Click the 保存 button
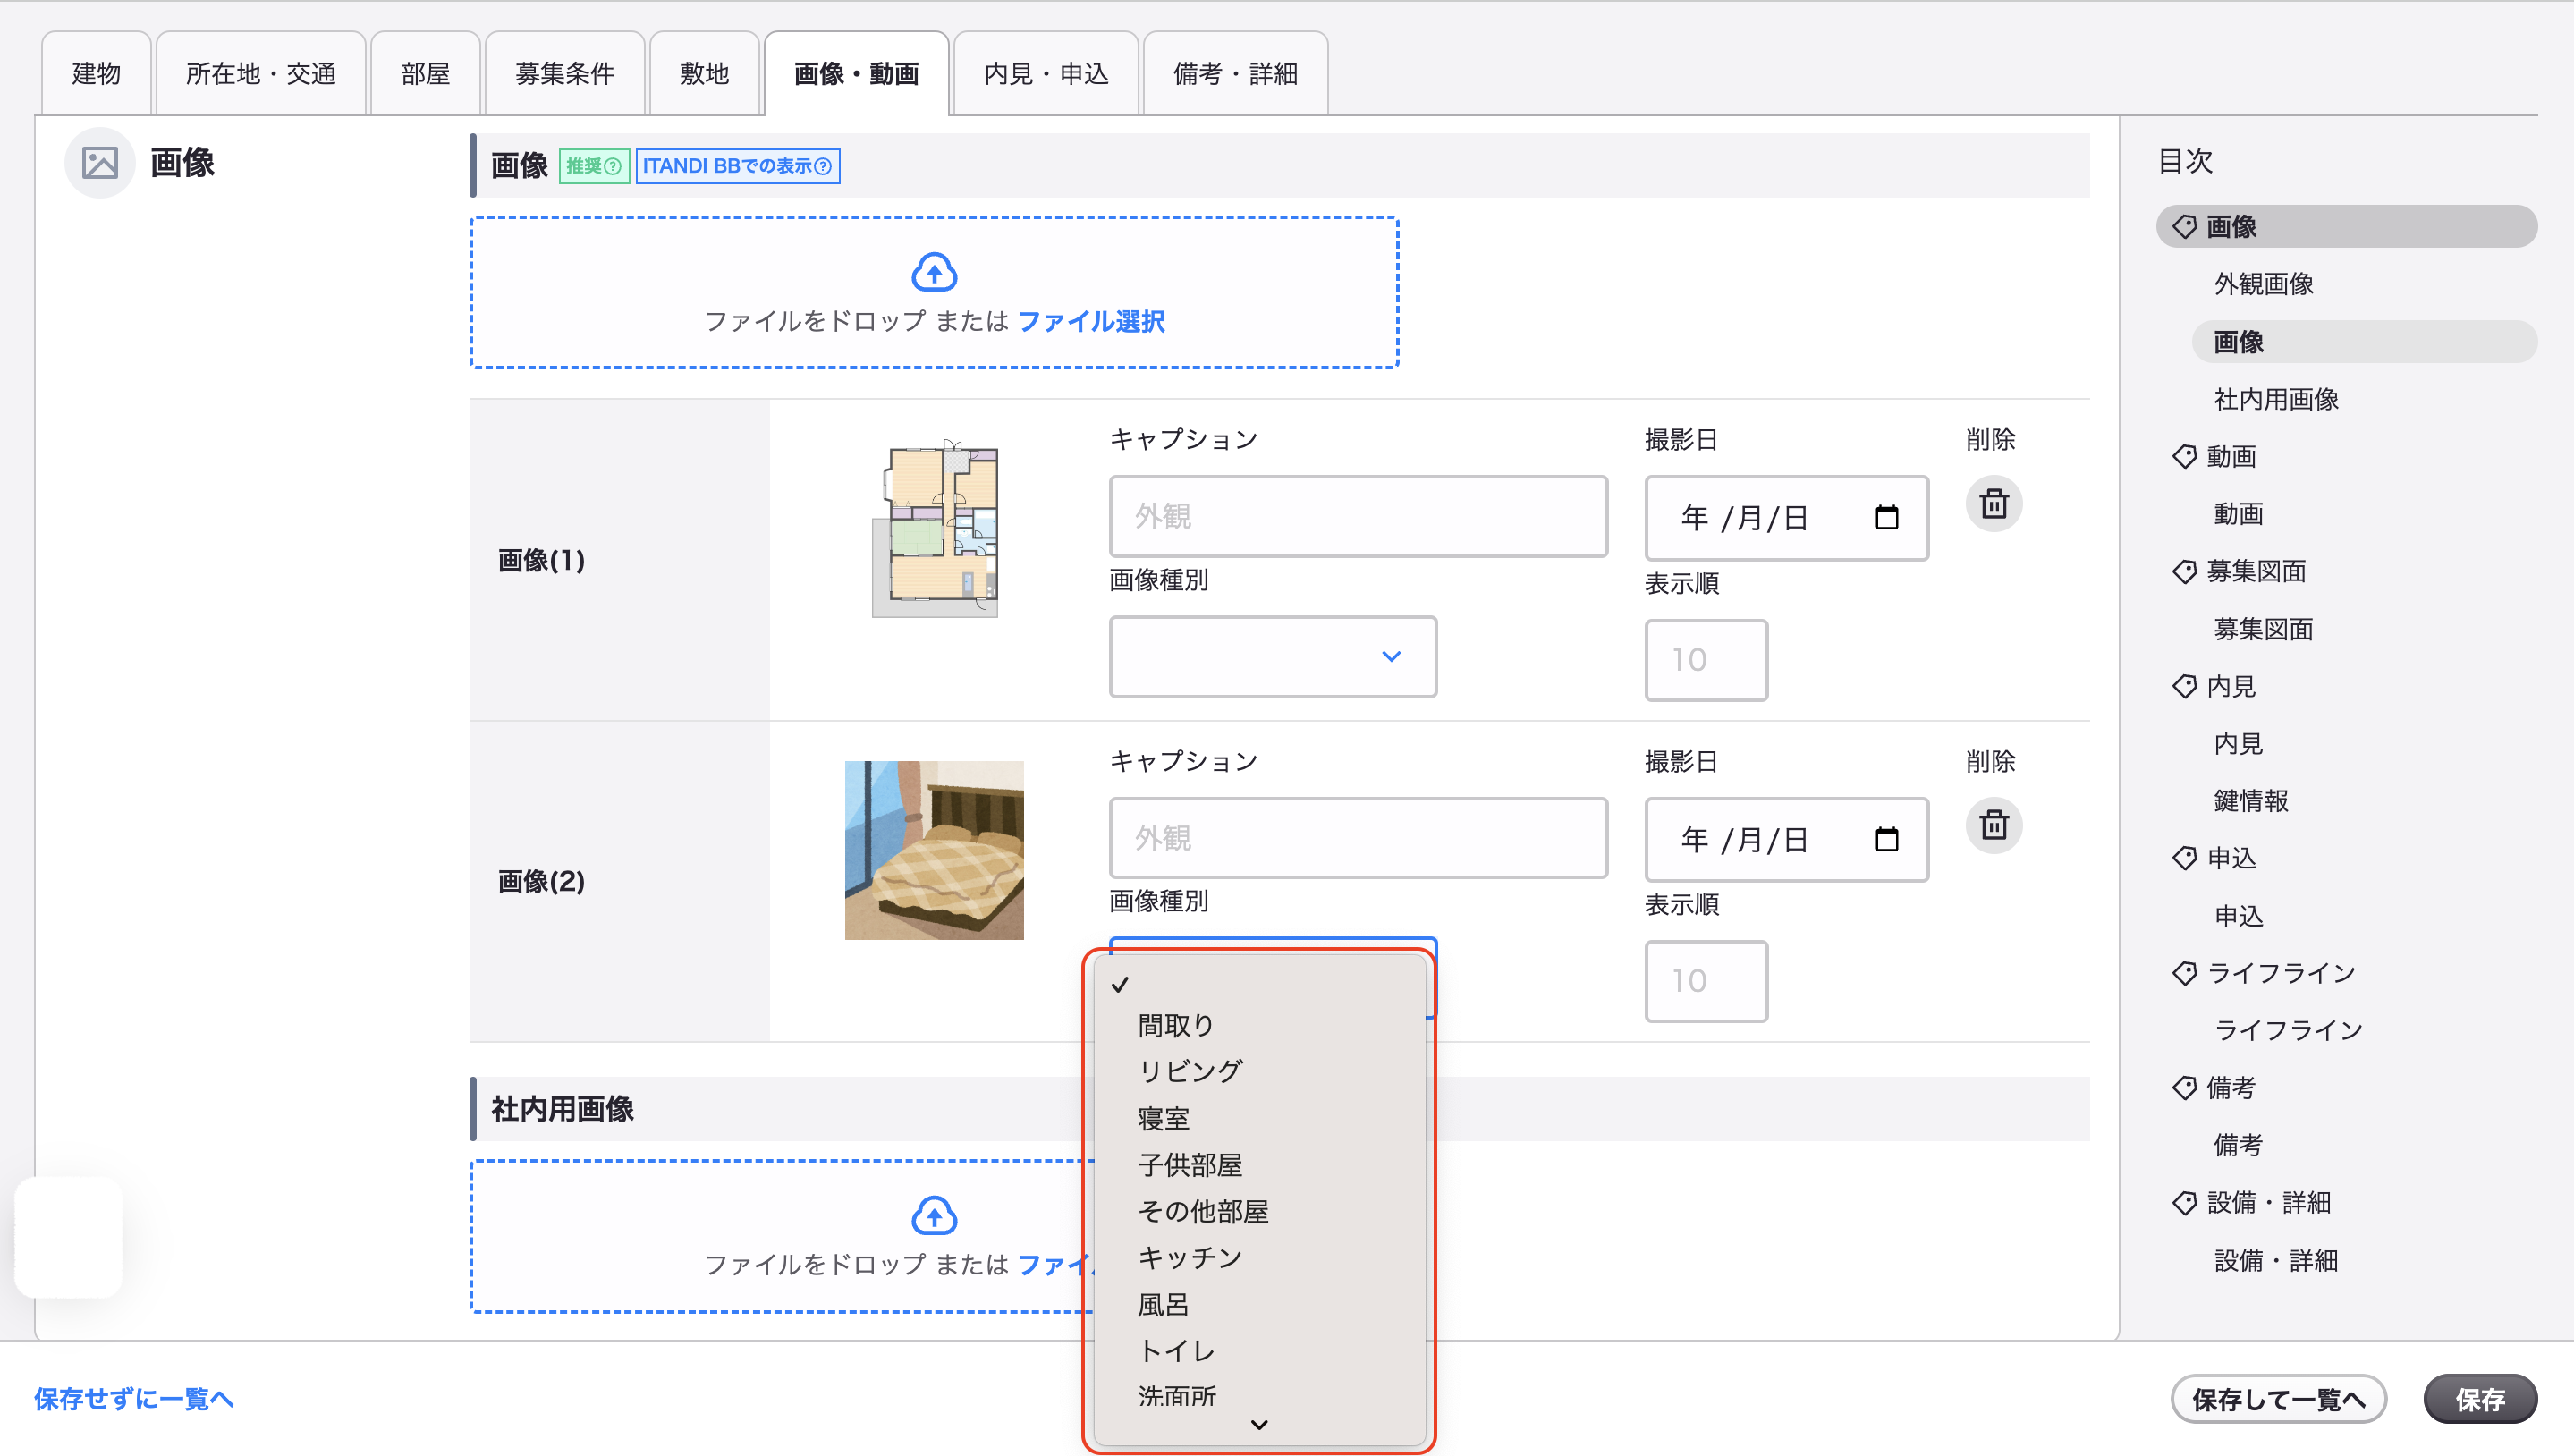 (x=2480, y=1399)
